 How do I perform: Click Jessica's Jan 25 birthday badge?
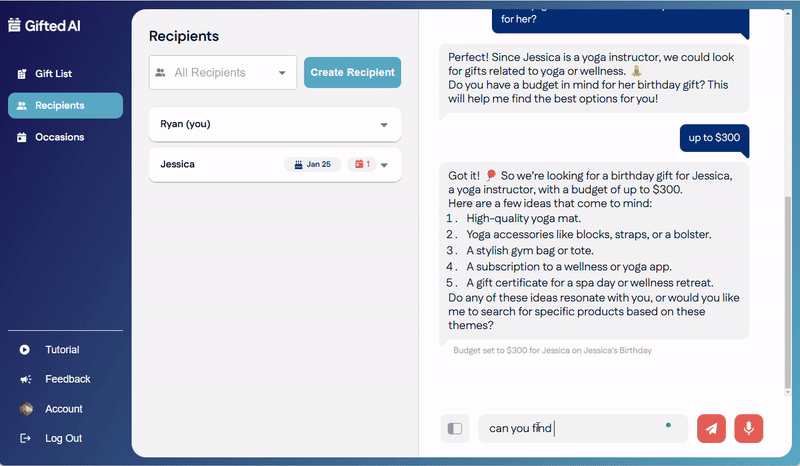[312, 164]
